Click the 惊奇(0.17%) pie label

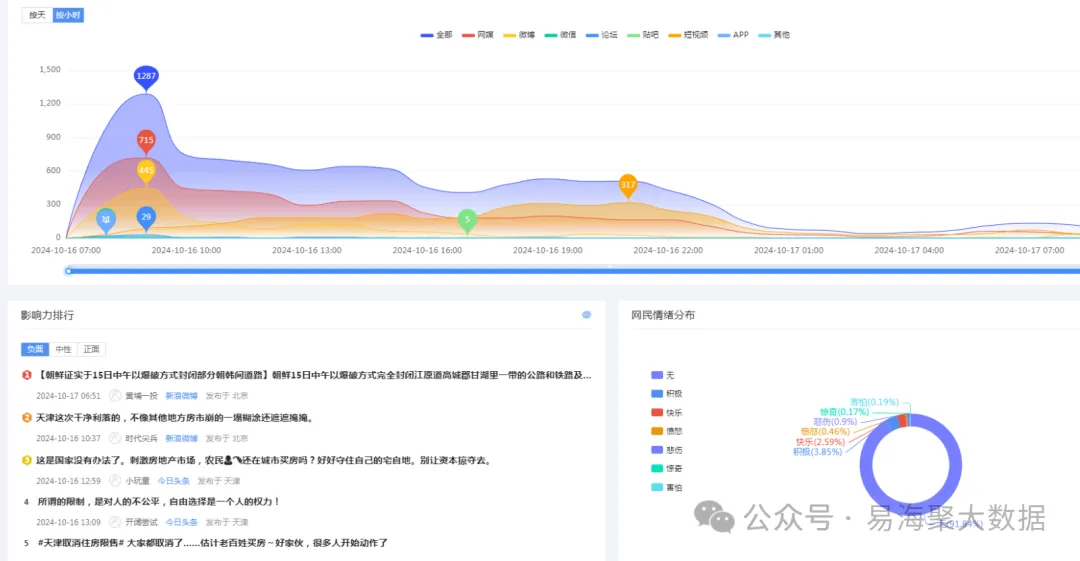coord(844,412)
